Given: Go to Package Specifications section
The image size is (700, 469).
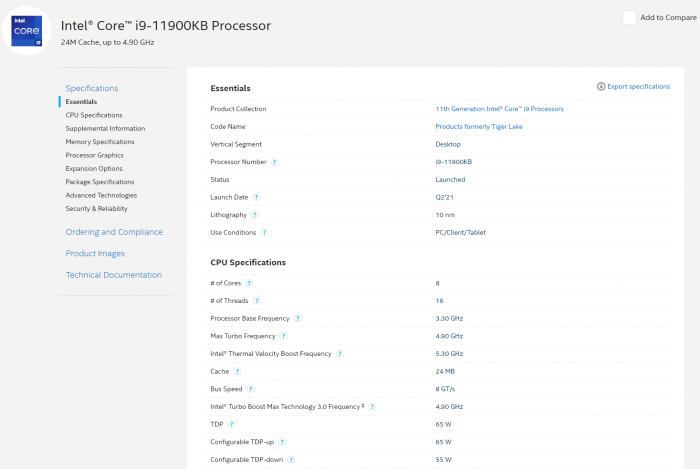Looking at the screenshot, I should (100, 182).
